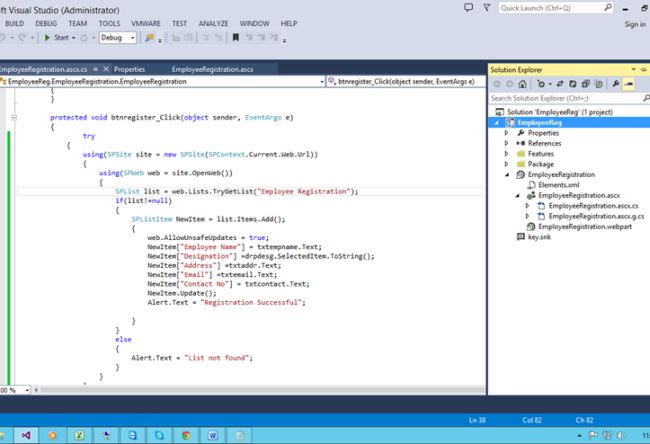Toggle Preview Selected Items button in Solution Explorer
The image size is (650, 444).
[630, 85]
